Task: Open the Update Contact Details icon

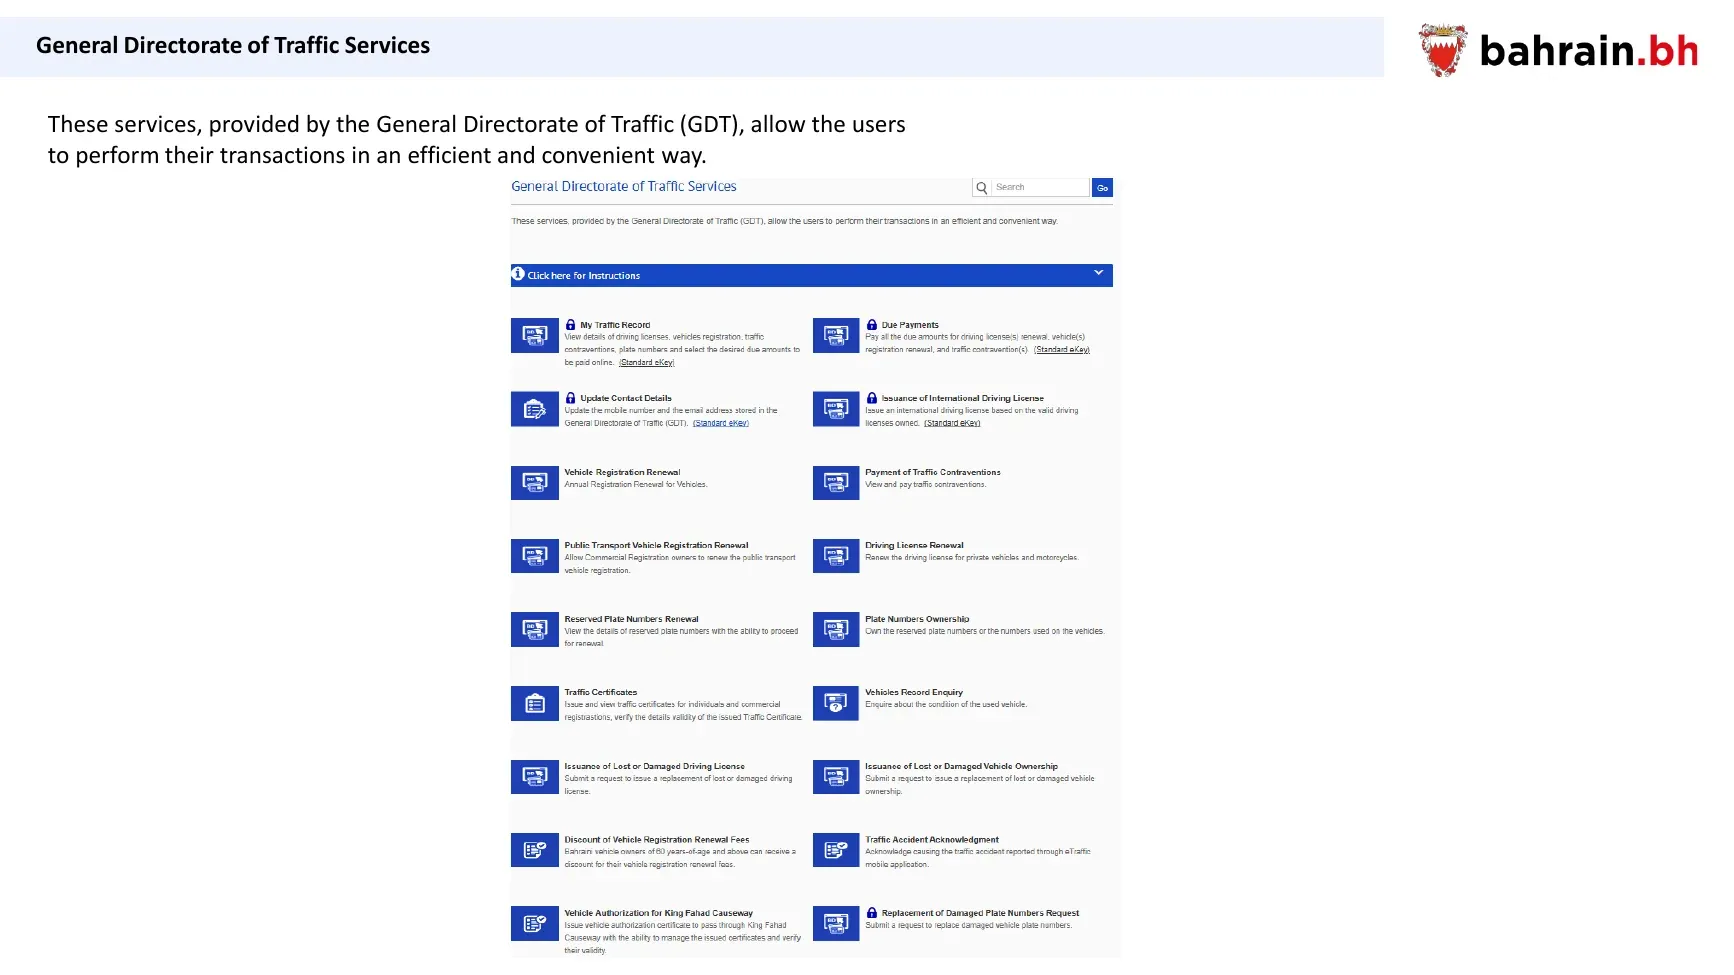Action: [x=535, y=409]
